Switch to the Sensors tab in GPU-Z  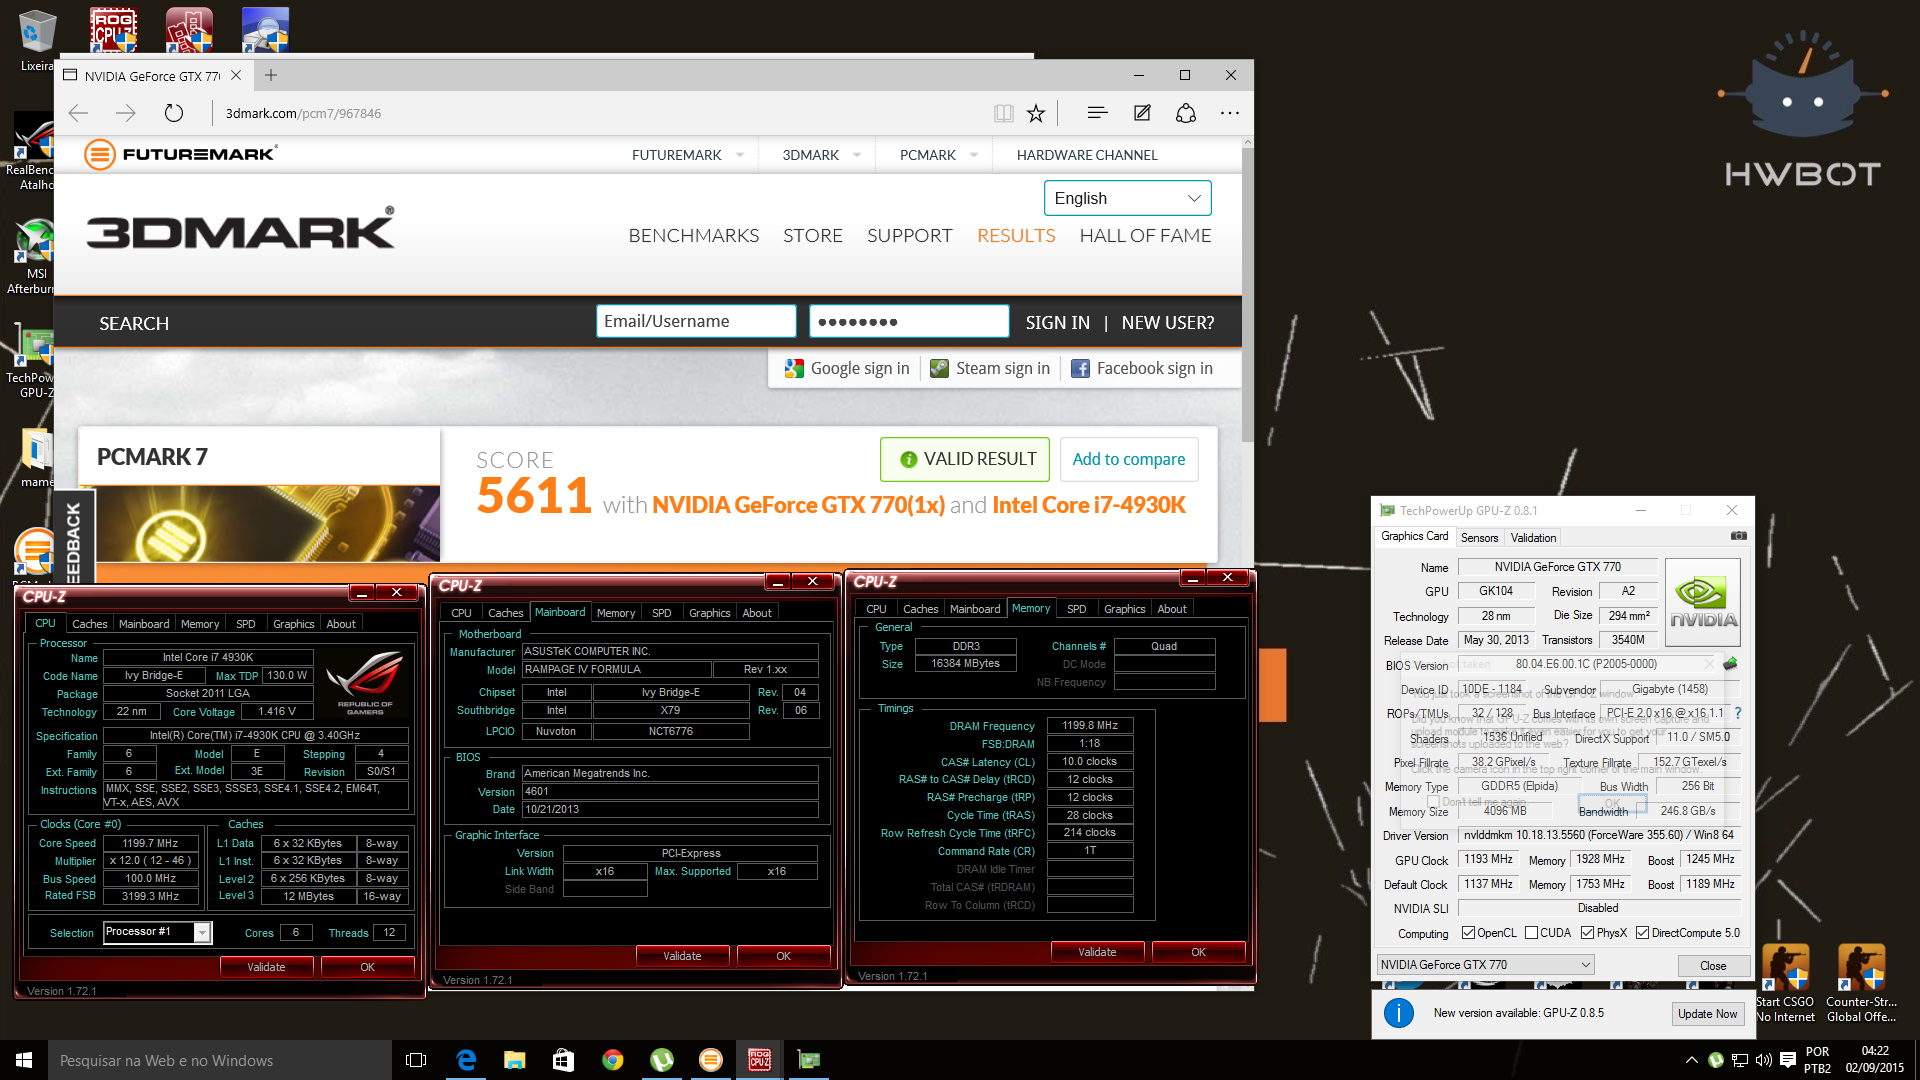click(1479, 538)
